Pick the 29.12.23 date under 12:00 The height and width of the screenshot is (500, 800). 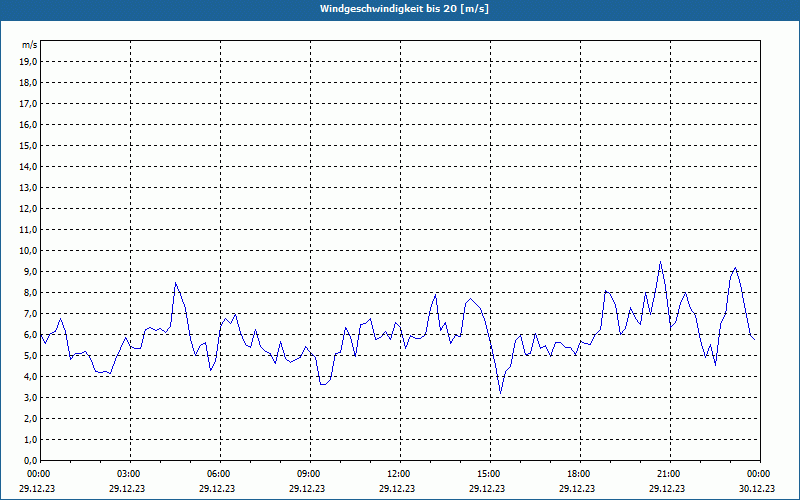tap(397, 488)
